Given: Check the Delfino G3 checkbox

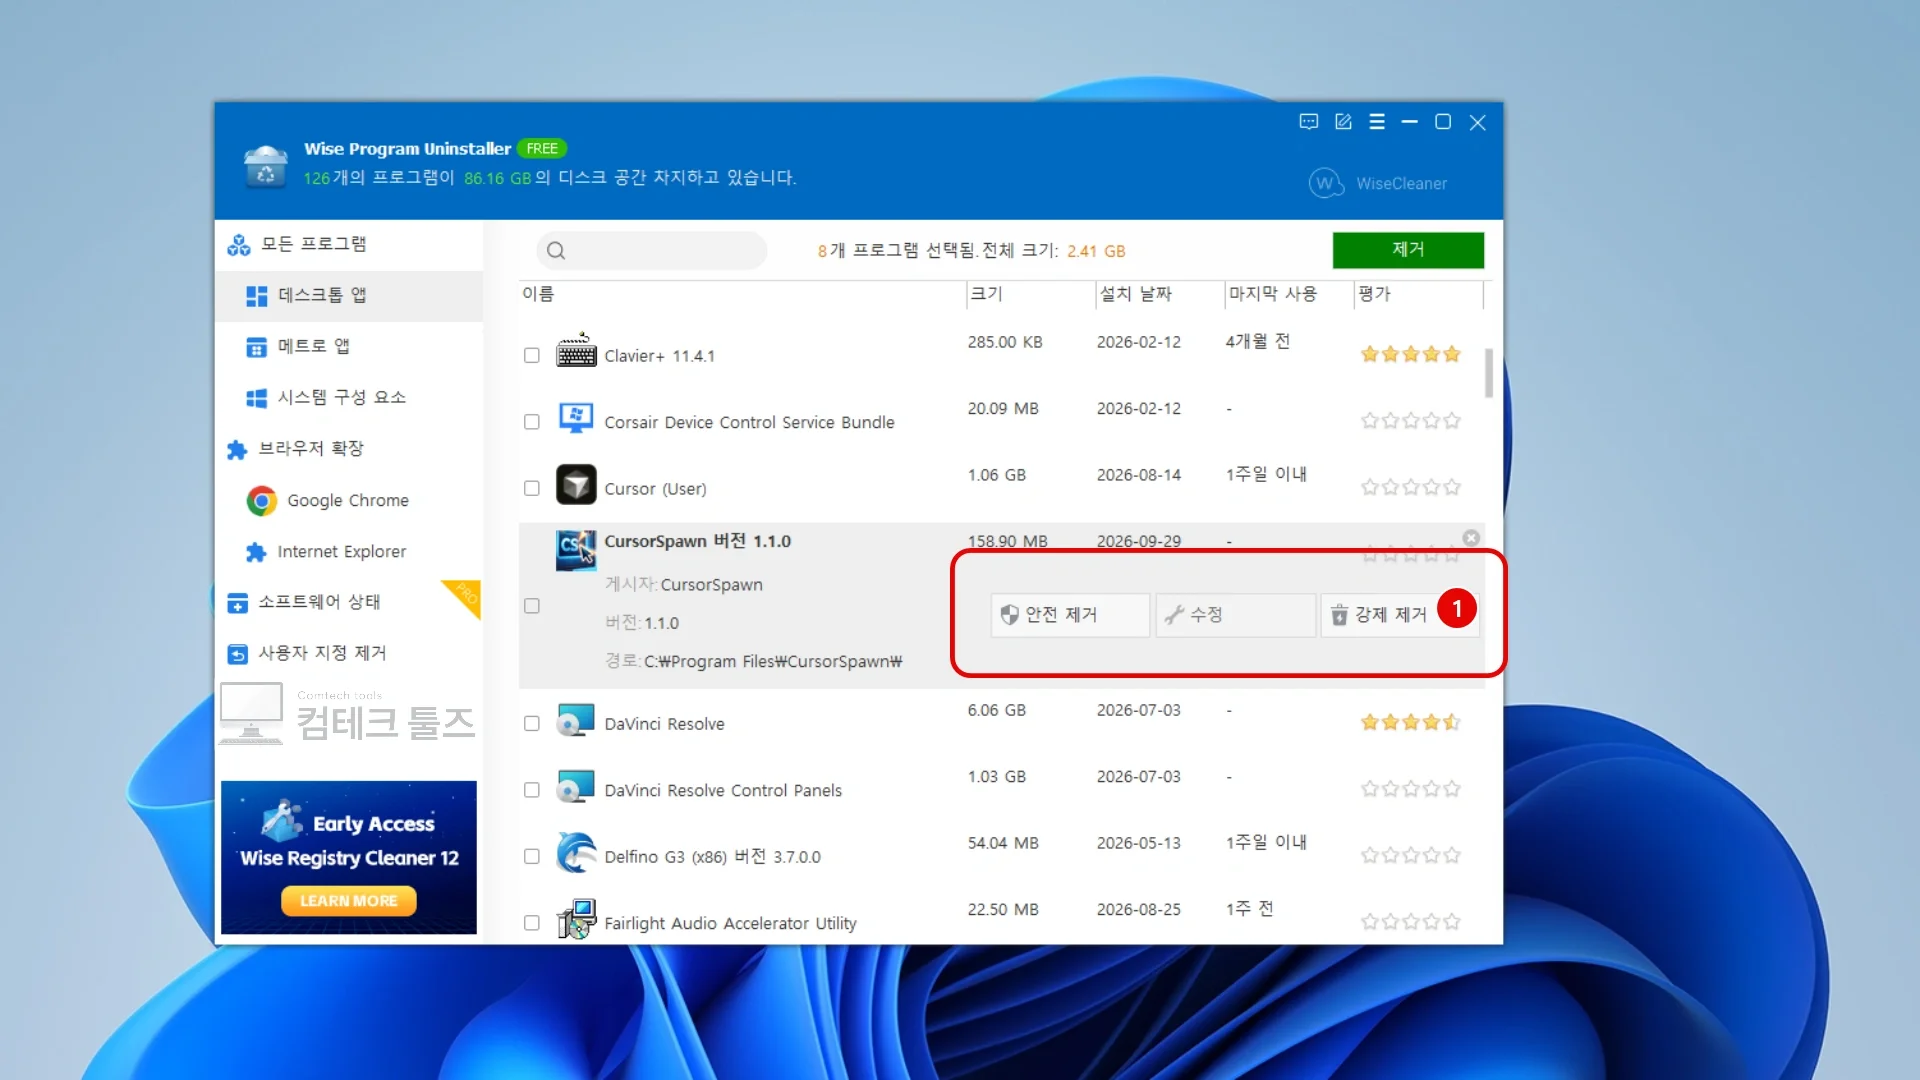Looking at the screenshot, I should click(532, 856).
